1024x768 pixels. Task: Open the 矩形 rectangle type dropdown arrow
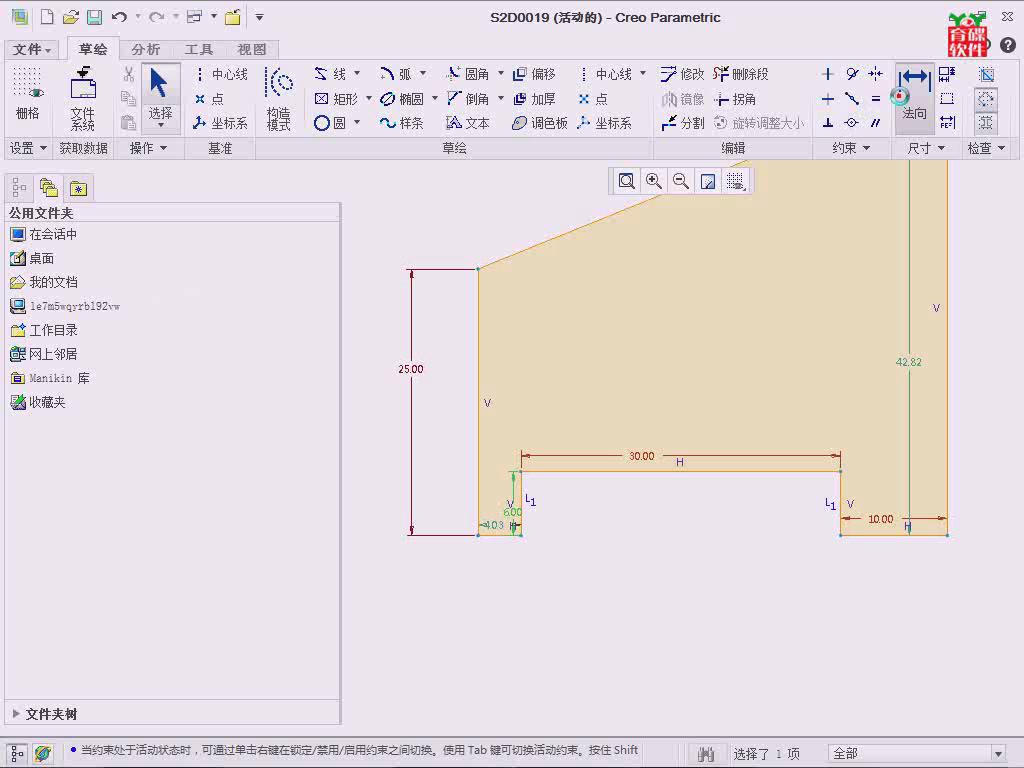click(368, 98)
